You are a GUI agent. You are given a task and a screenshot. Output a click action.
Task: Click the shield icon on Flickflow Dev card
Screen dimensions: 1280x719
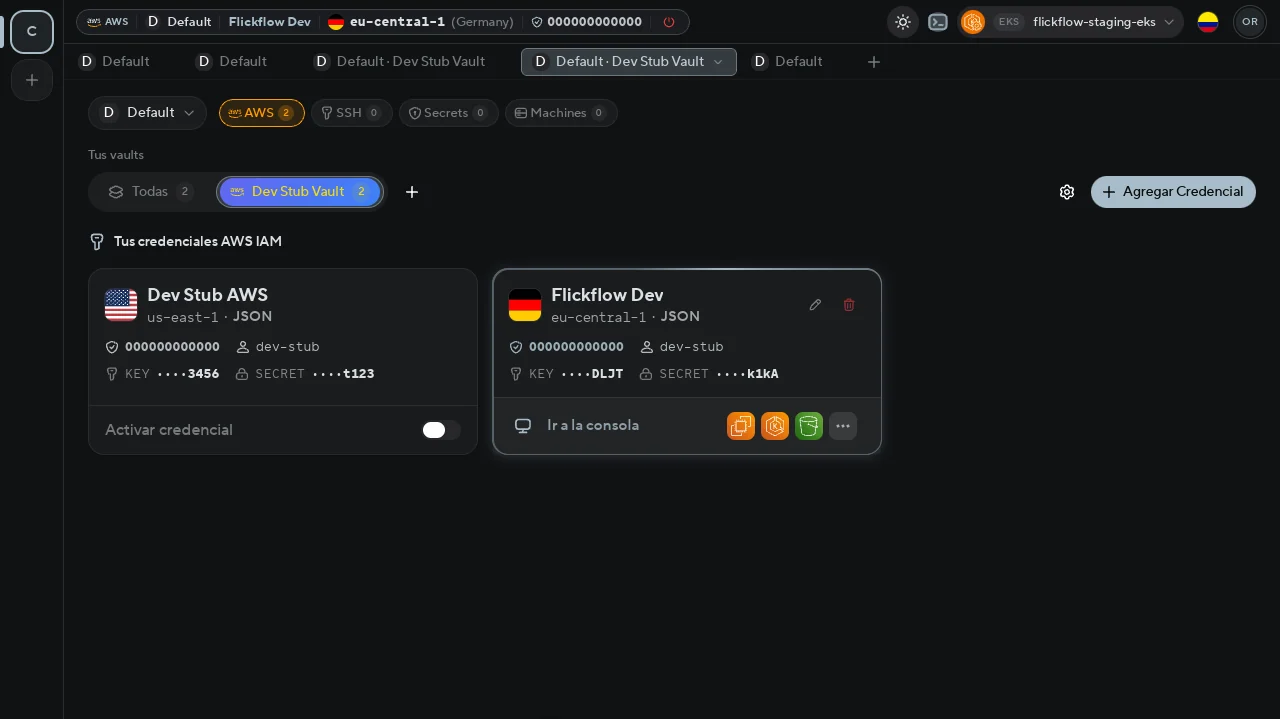coord(516,347)
